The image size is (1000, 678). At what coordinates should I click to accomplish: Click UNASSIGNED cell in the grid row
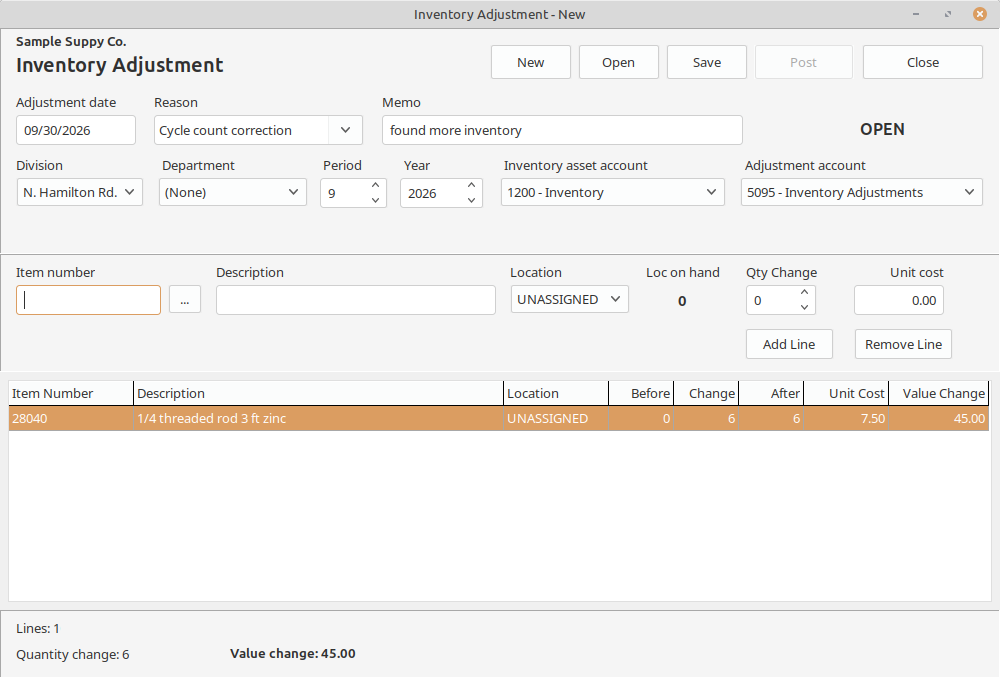click(x=556, y=418)
